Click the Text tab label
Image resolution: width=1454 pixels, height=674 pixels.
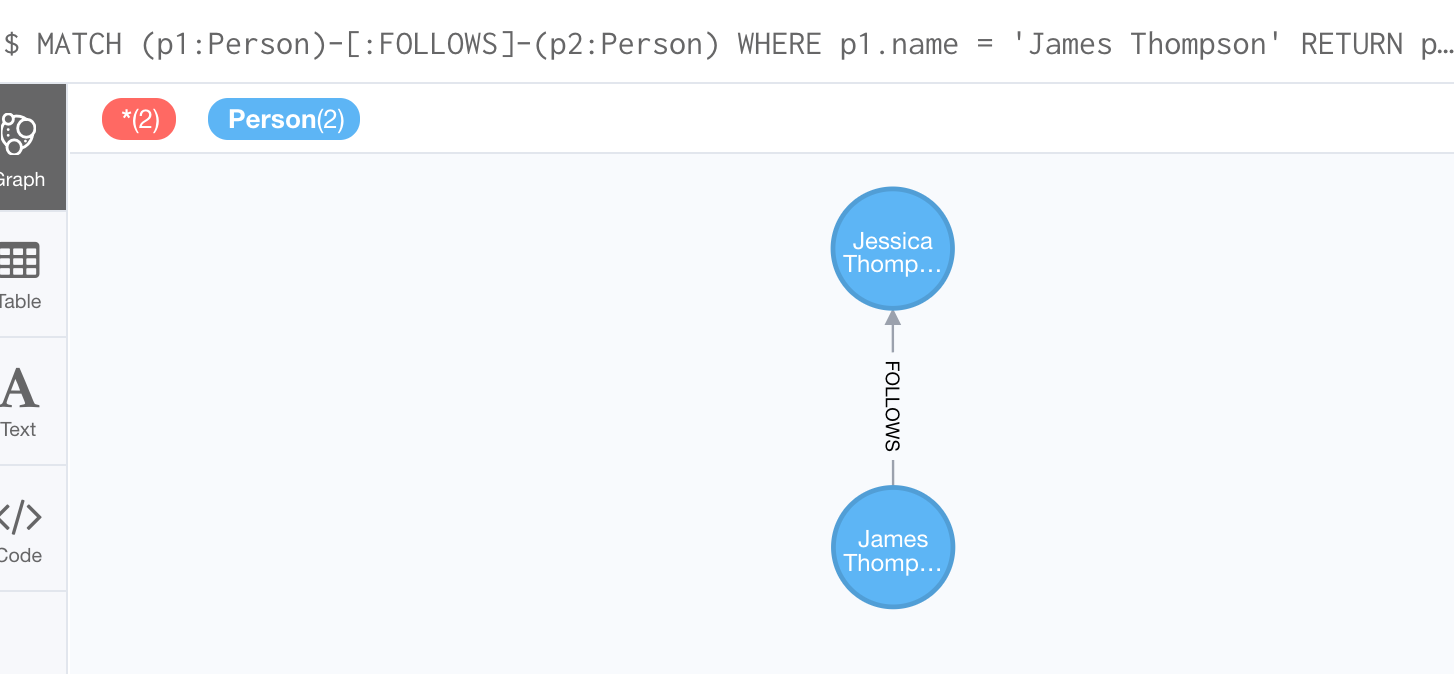pyautogui.click(x=19, y=429)
